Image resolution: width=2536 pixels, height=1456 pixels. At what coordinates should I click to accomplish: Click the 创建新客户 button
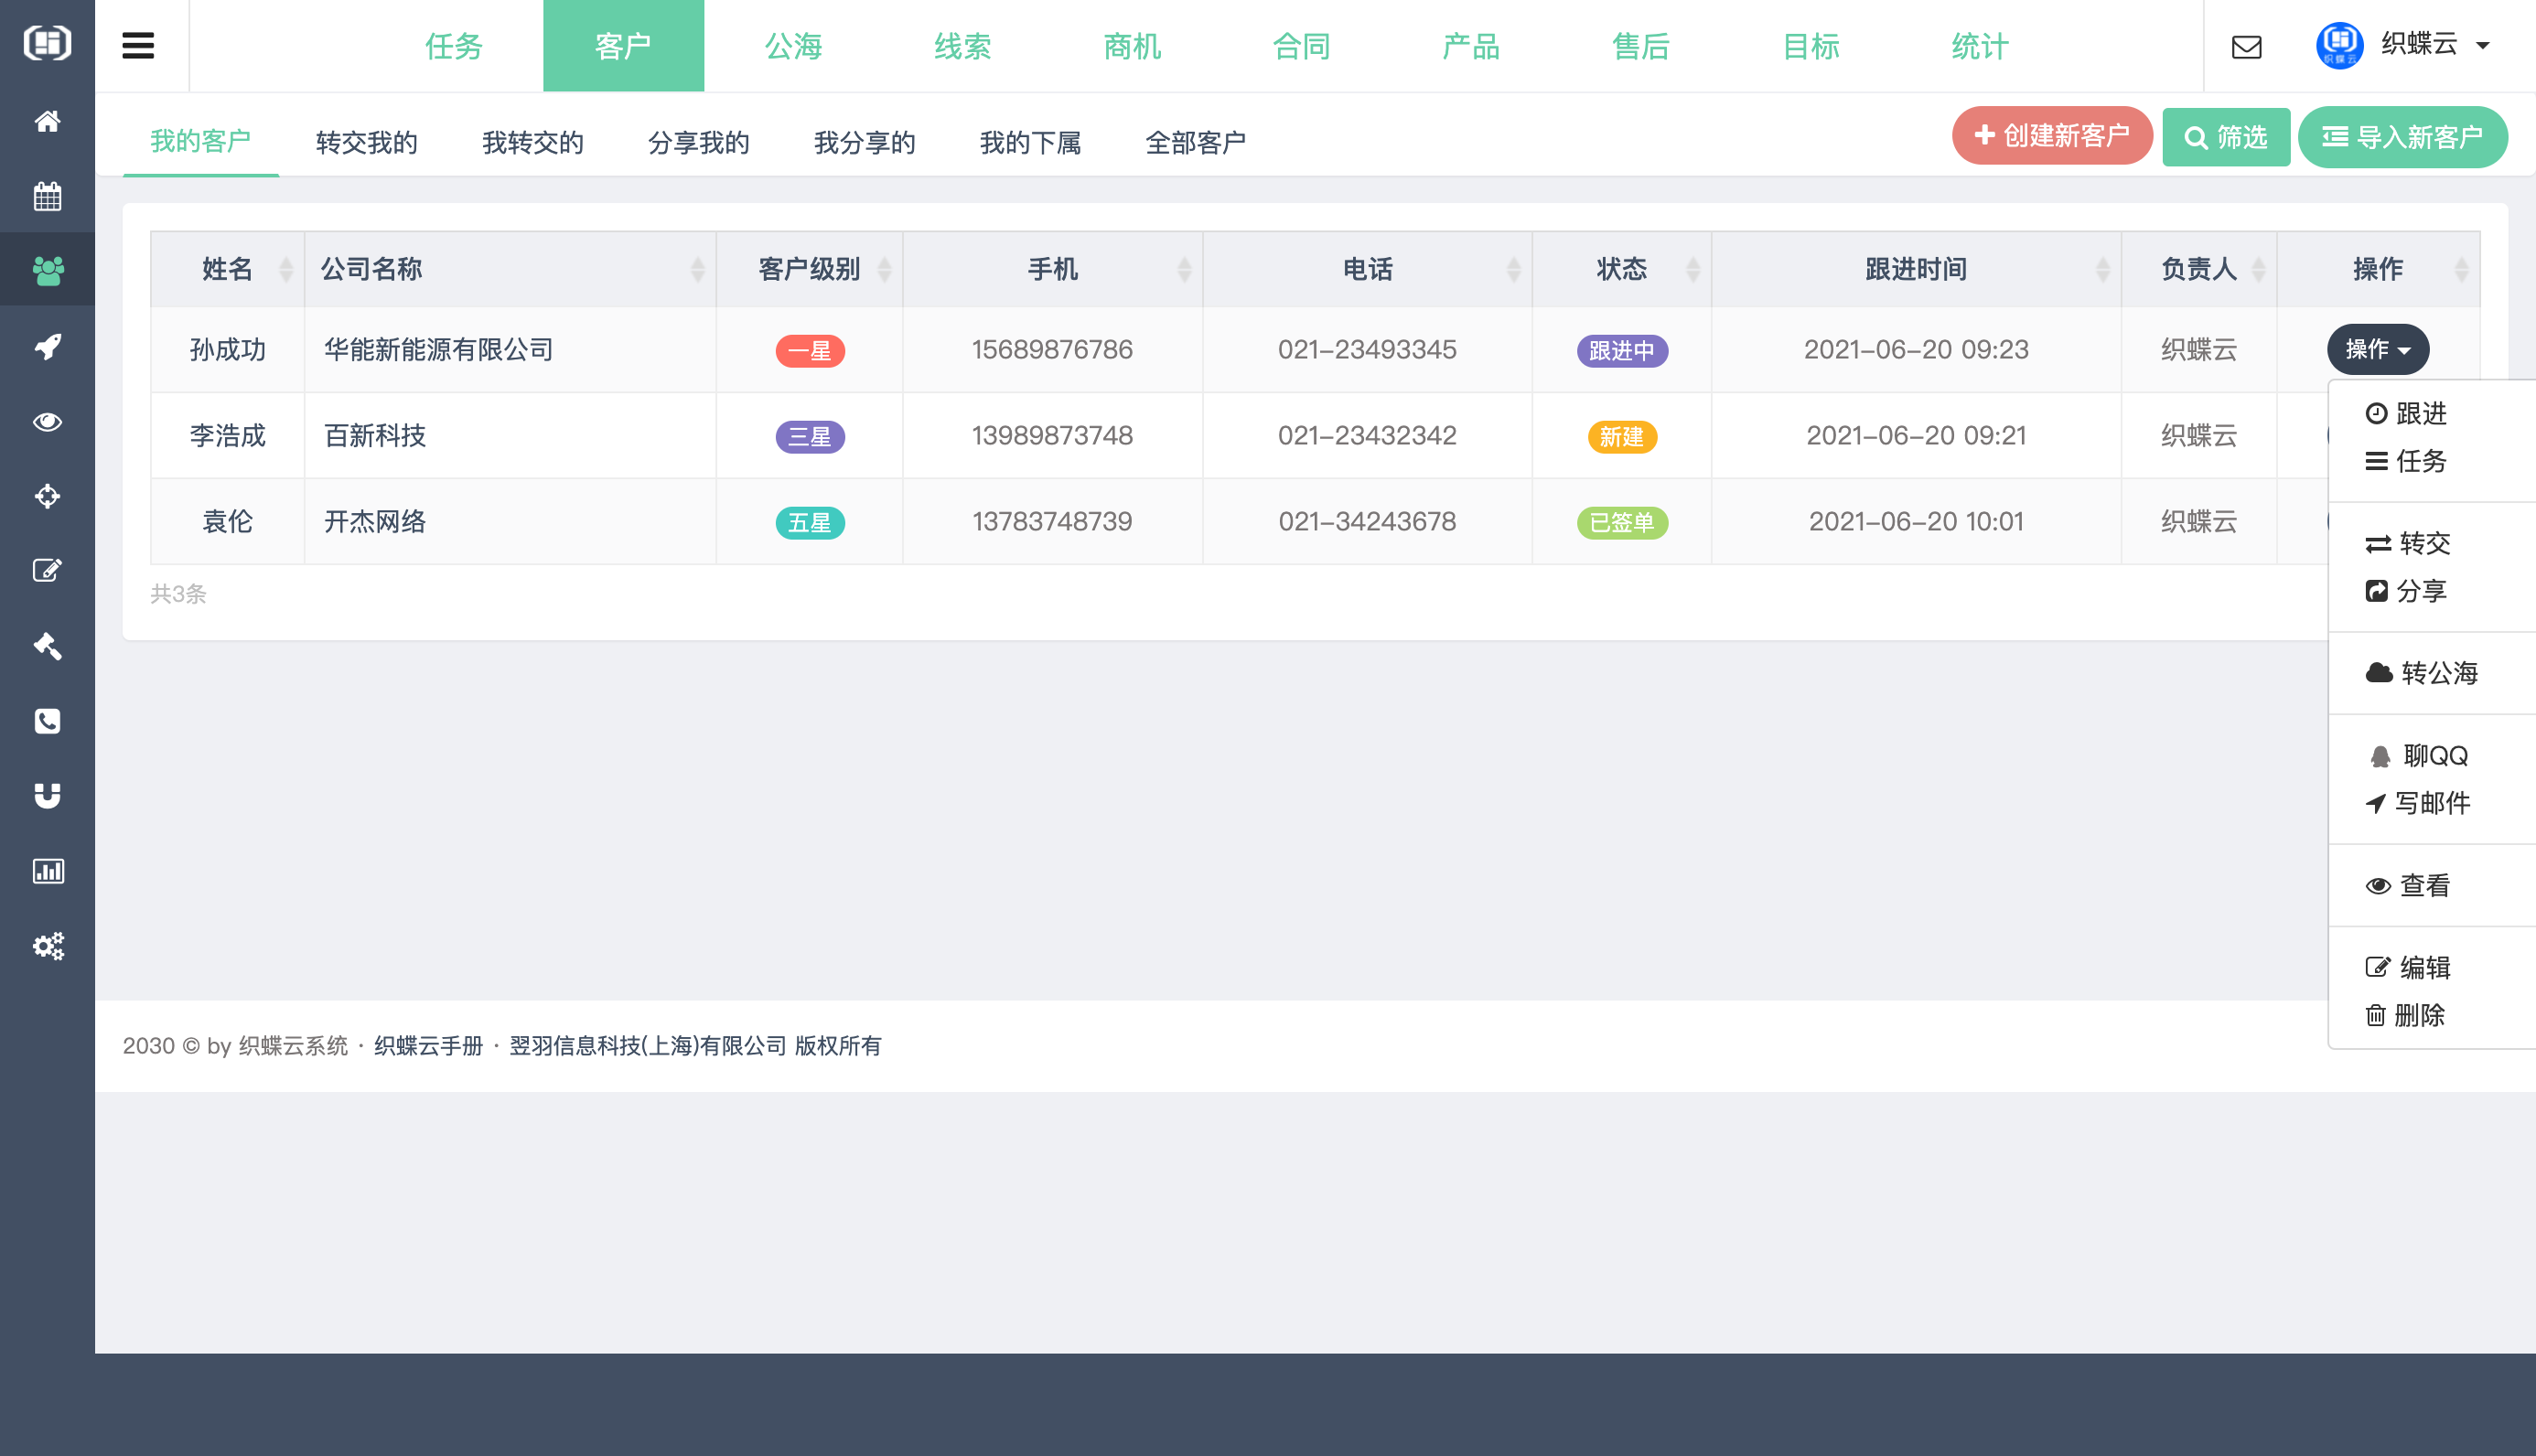click(2052, 136)
